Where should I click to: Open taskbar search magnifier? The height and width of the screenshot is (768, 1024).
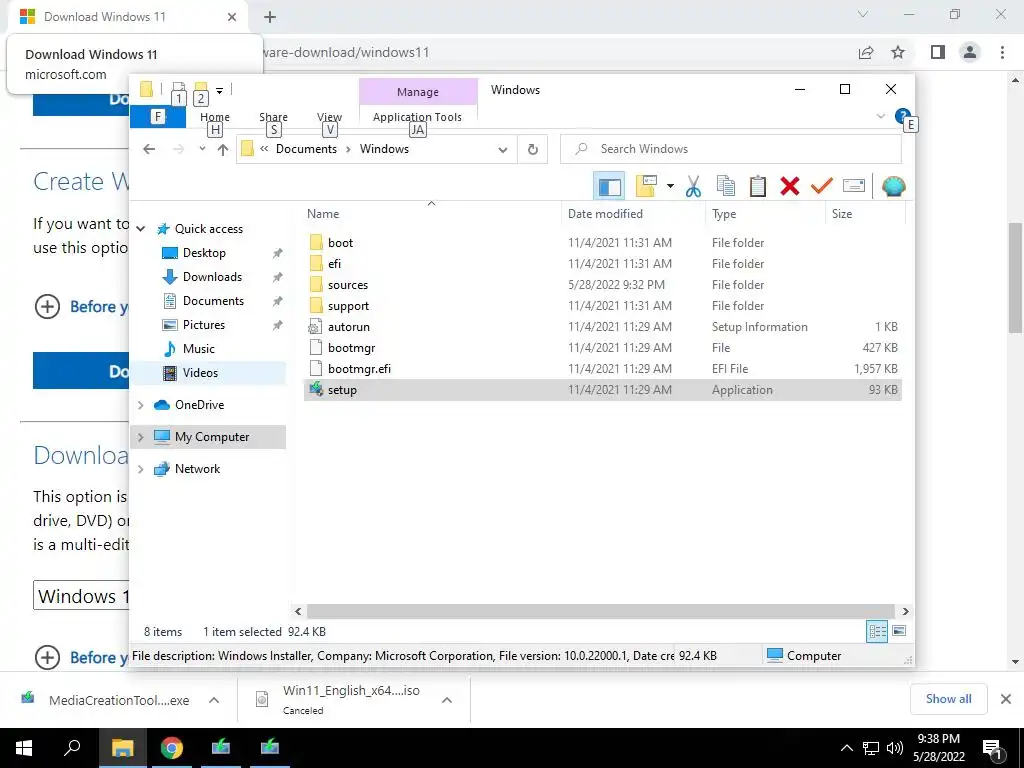pyautogui.click(x=72, y=747)
